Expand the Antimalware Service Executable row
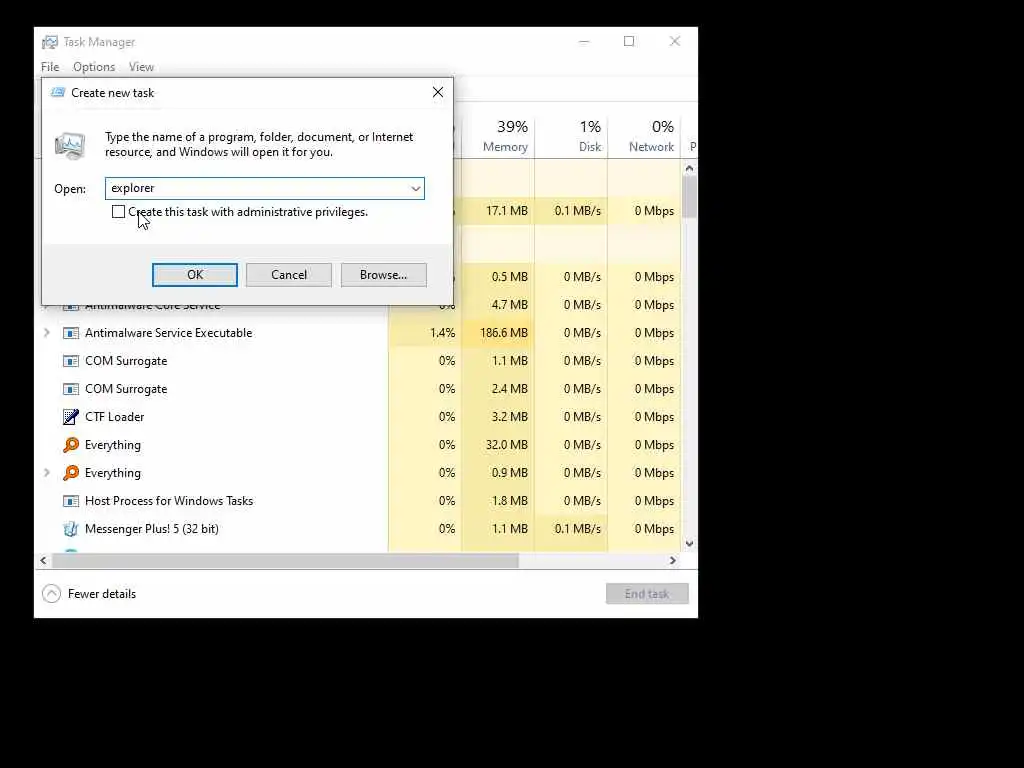The width and height of the screenshot is (1024, 768). tap(46, 333)
